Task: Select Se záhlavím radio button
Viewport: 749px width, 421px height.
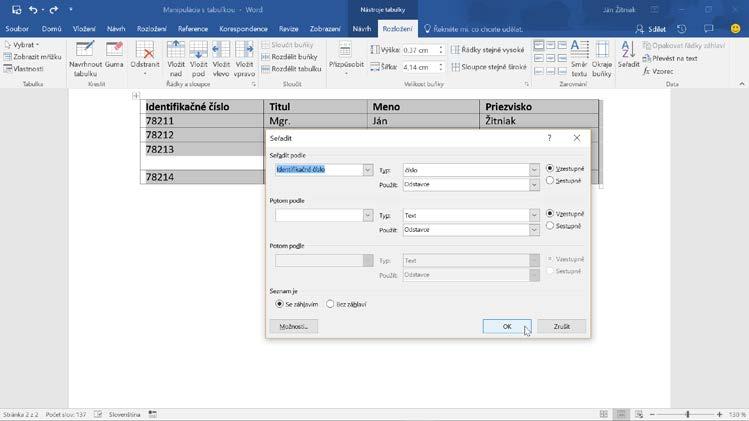Action: pos(279,304)
